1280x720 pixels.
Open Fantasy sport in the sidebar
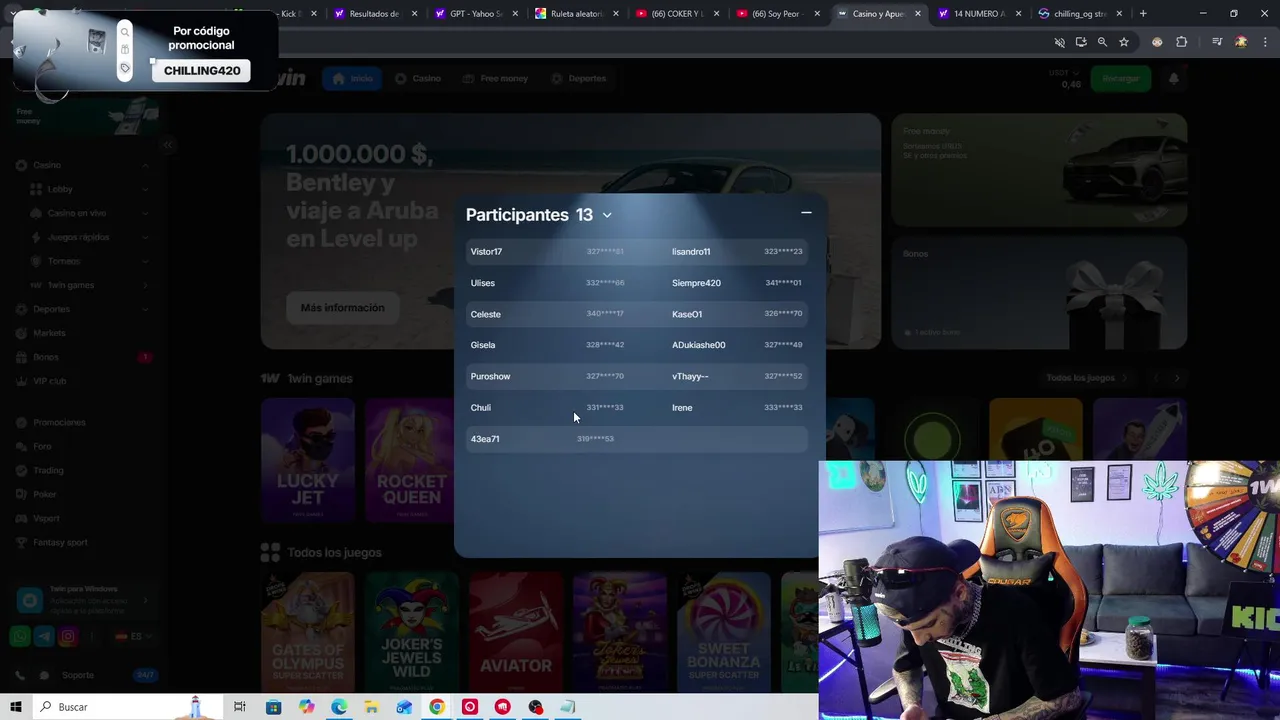click(82, 542)
